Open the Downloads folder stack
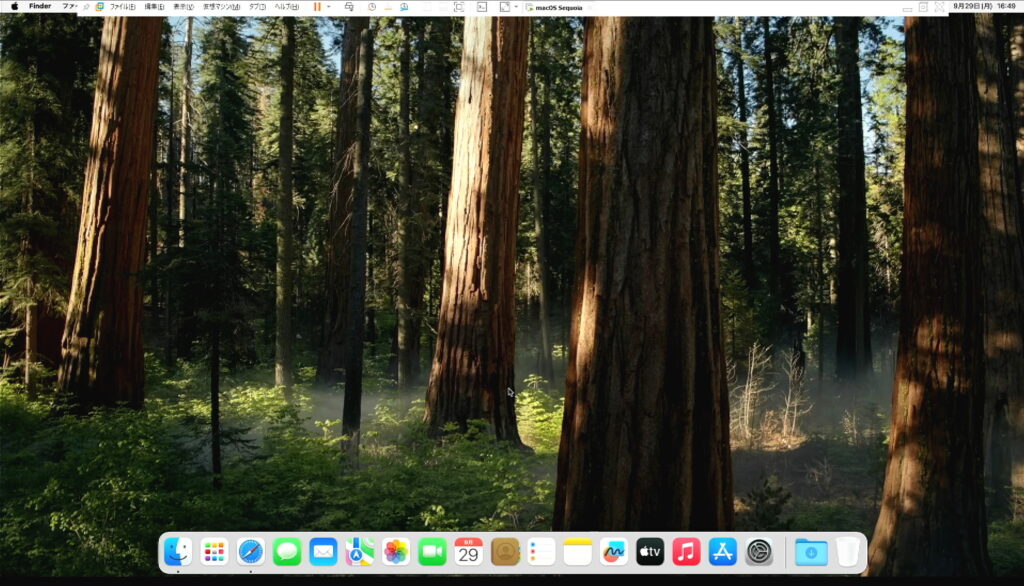 [x=810, y=551]
